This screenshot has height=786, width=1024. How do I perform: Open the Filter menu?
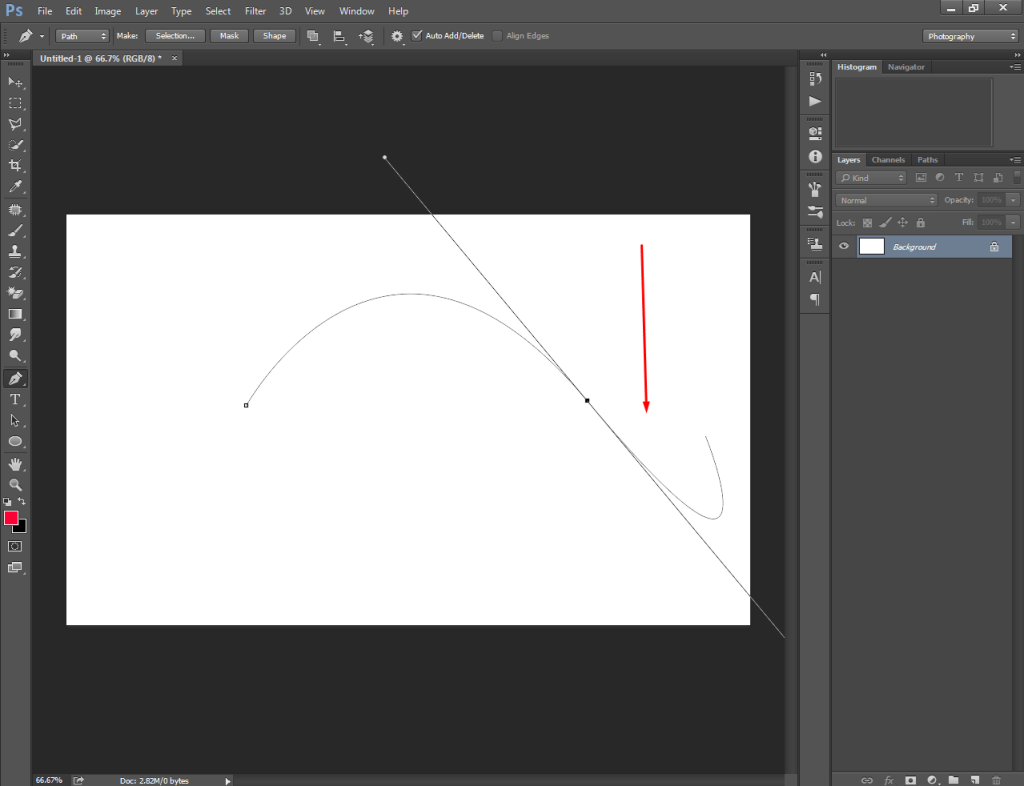(x=255, y=11)
